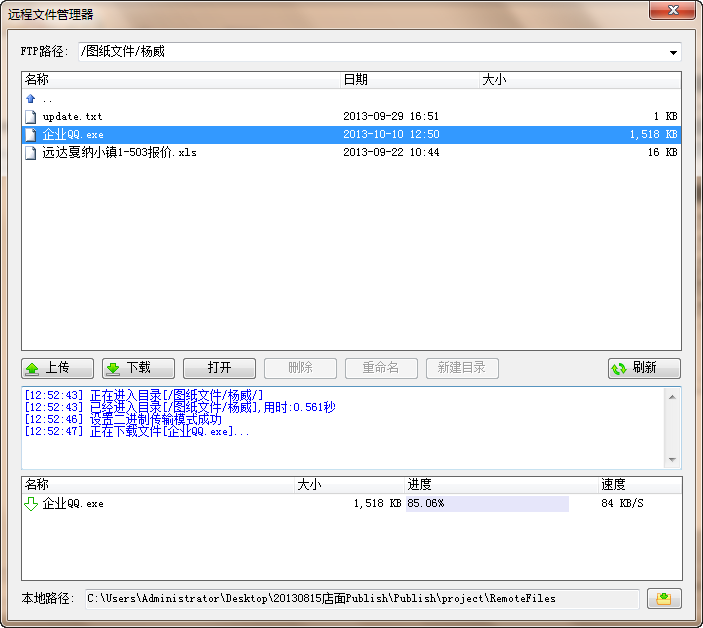The image size is (703, 628).
Task: Click the 远达夏纳小镇1-503报价.xls file icon
Action: click(x=30, y=152)
